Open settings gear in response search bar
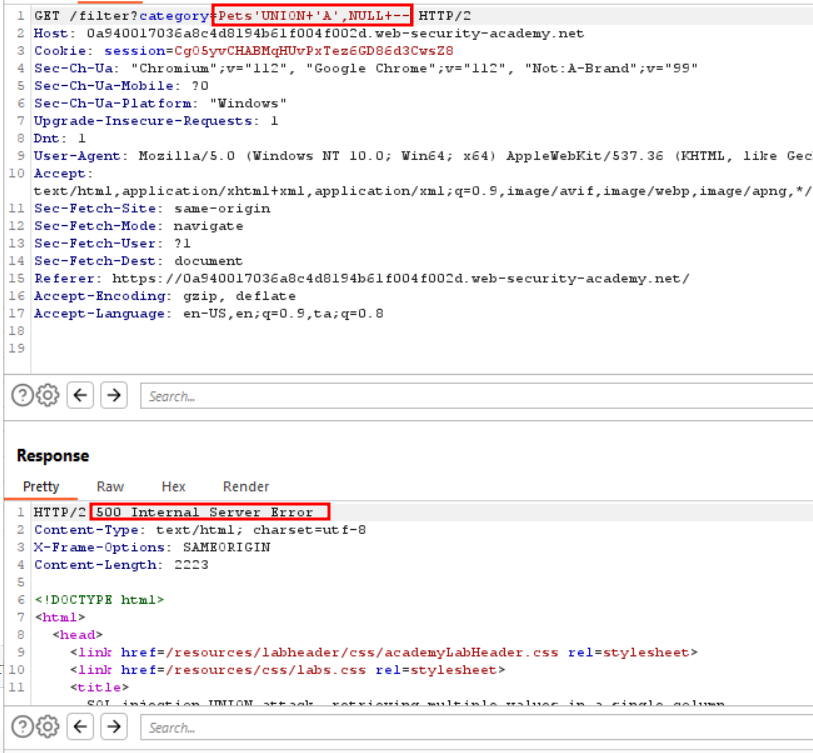Viewport: 813px width, 753px height. (48, 727)
